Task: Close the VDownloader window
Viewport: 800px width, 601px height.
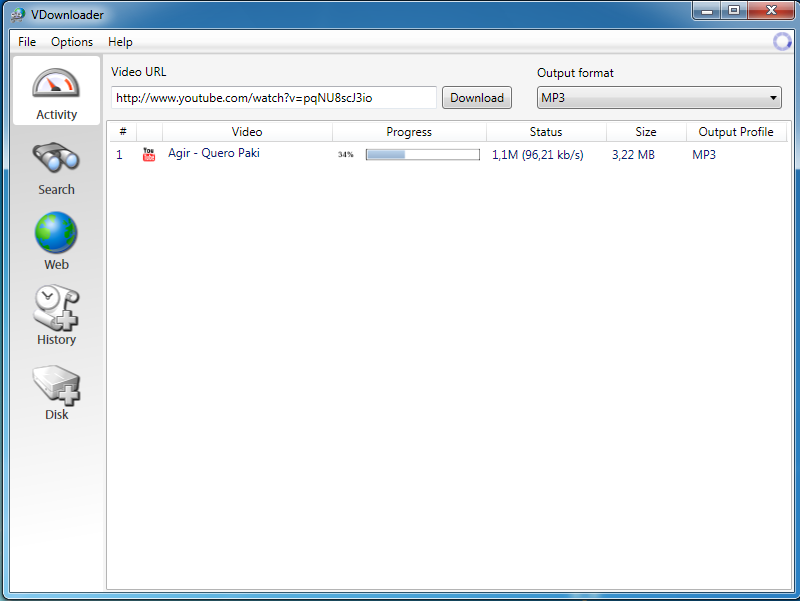Action: pyautogui.click(x=771, y=10)
